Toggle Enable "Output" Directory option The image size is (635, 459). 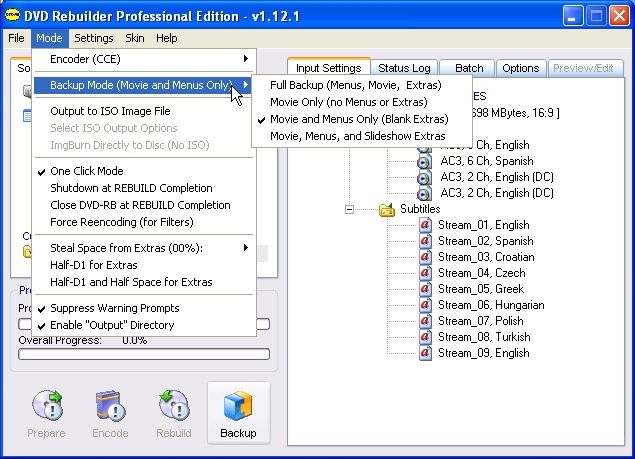pos(144,325)
